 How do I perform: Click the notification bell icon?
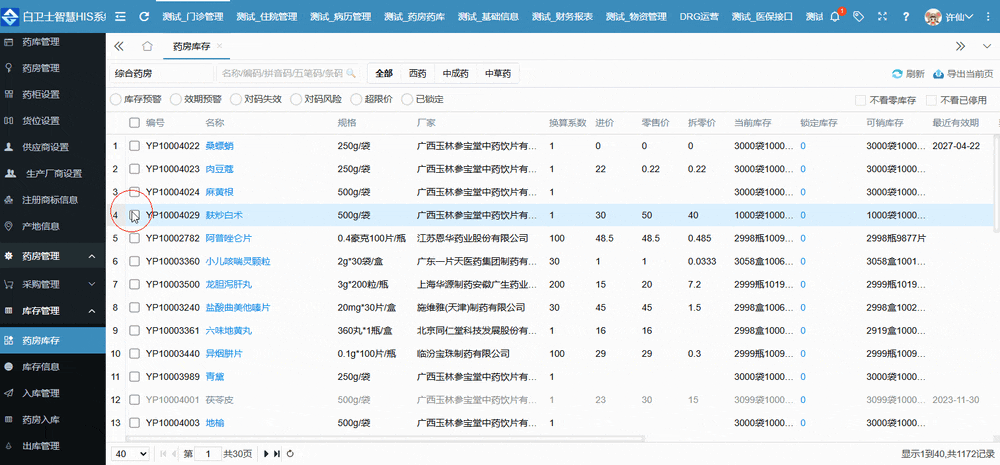coord(837,17)
